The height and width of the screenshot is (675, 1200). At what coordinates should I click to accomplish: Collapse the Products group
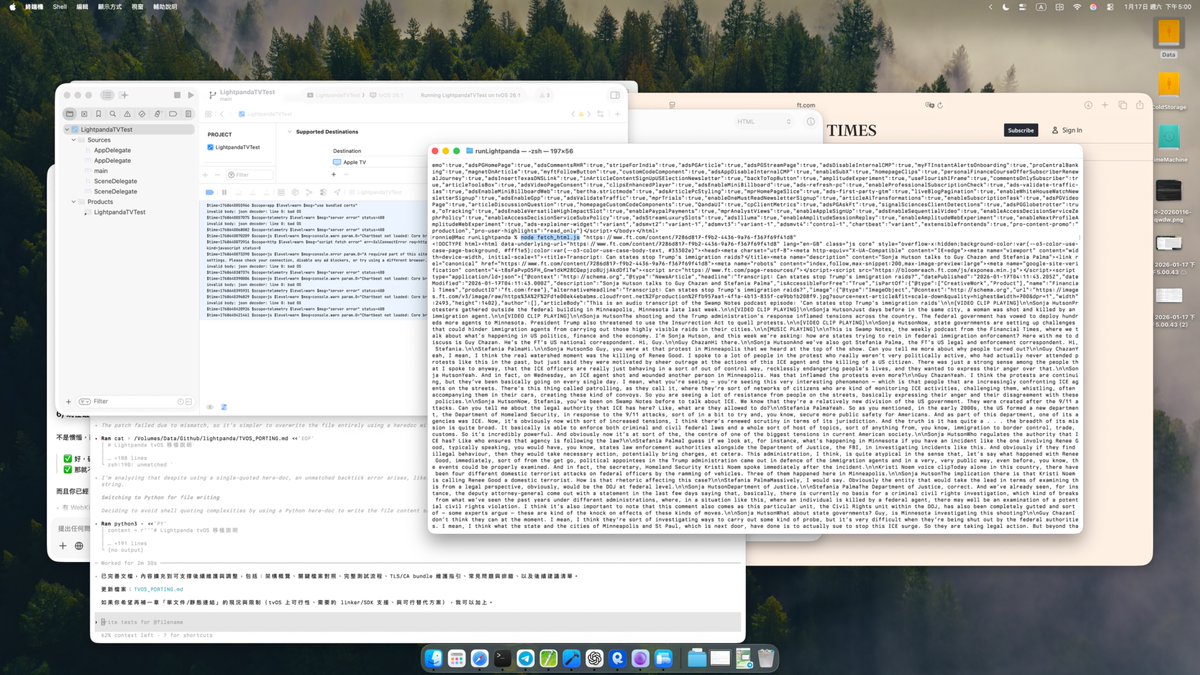(x=73, y=202)
